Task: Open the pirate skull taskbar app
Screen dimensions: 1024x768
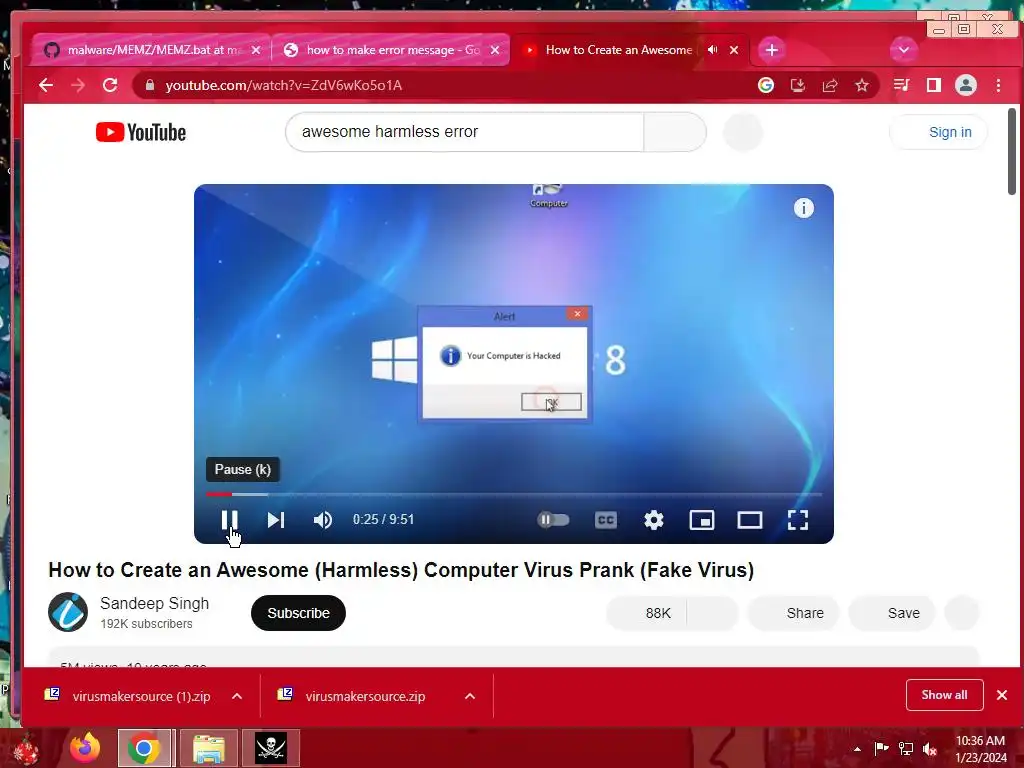Action: click(271, 748)
